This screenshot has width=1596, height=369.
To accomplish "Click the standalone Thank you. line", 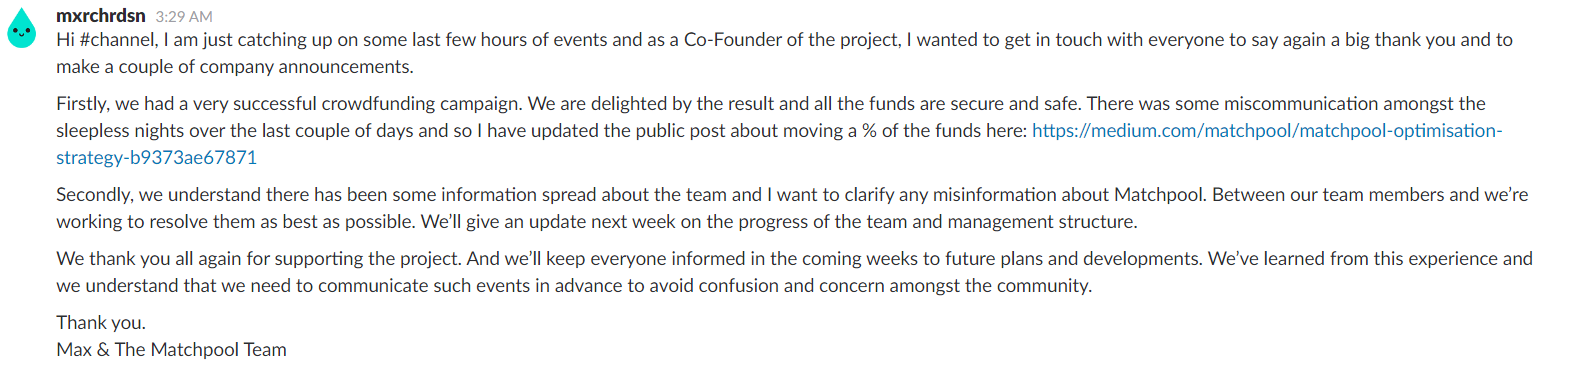I will click(101, 323).
